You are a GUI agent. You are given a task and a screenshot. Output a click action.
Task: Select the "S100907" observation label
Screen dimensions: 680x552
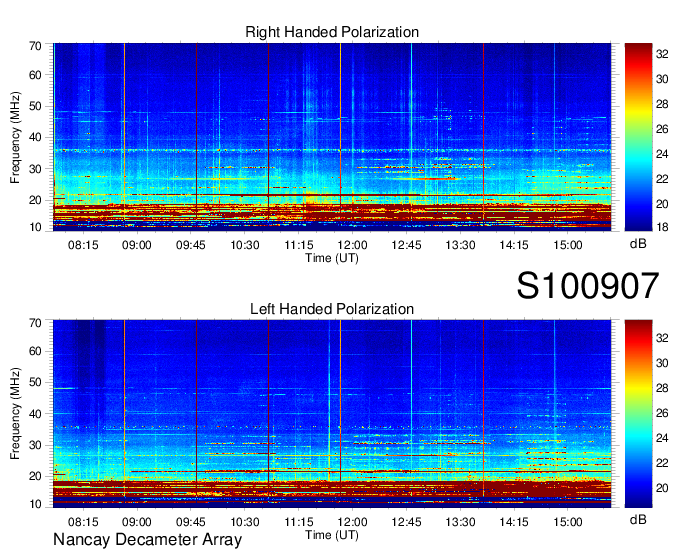tap(588, 286)
